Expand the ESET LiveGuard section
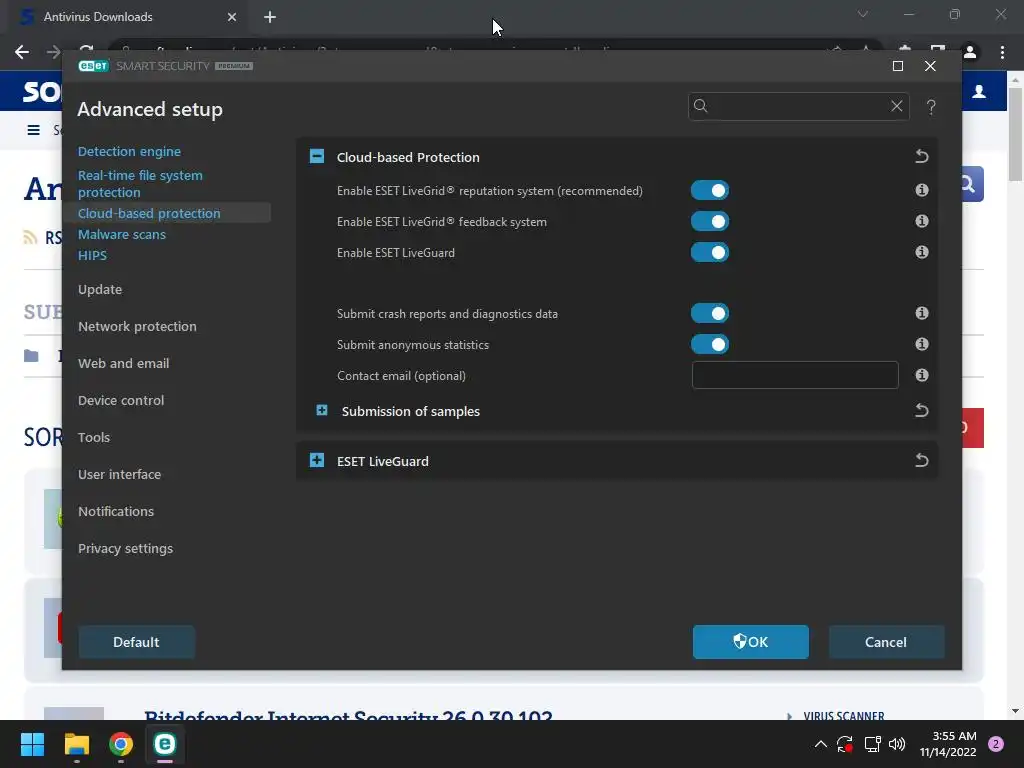Screen dimensions: 1024x768 pyautogui.click(x=317, y=460)
